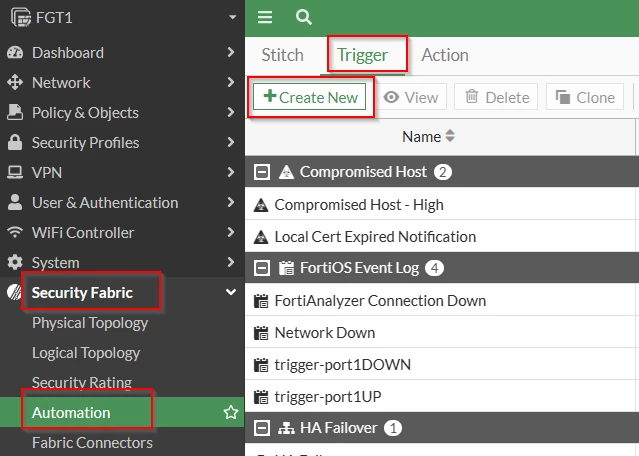
Task: Click the icon beside Compromised Host - High
Action: [x=261, y=205]
